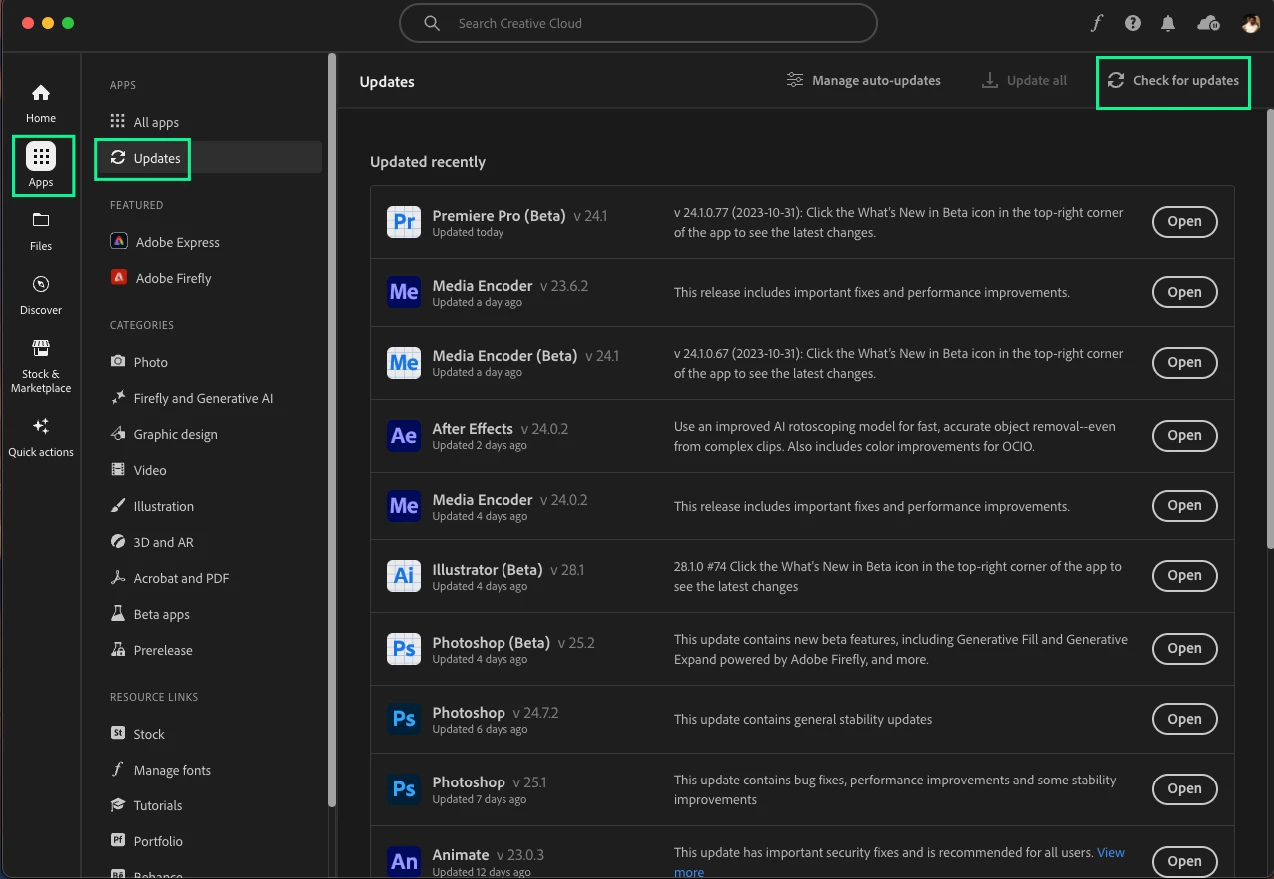The image size is (1274, 879).
Task: Click the Search Creative Cloud field
Action: [x=638, y=23]
